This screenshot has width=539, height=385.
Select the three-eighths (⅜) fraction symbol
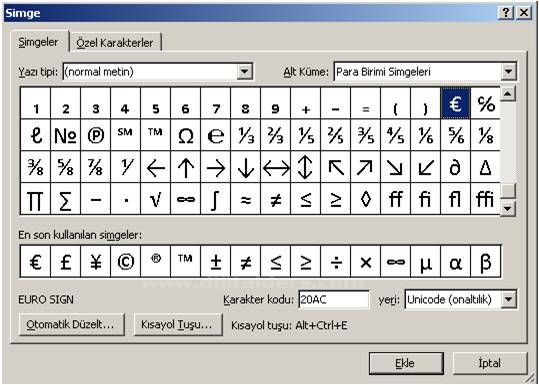(35, 167)
